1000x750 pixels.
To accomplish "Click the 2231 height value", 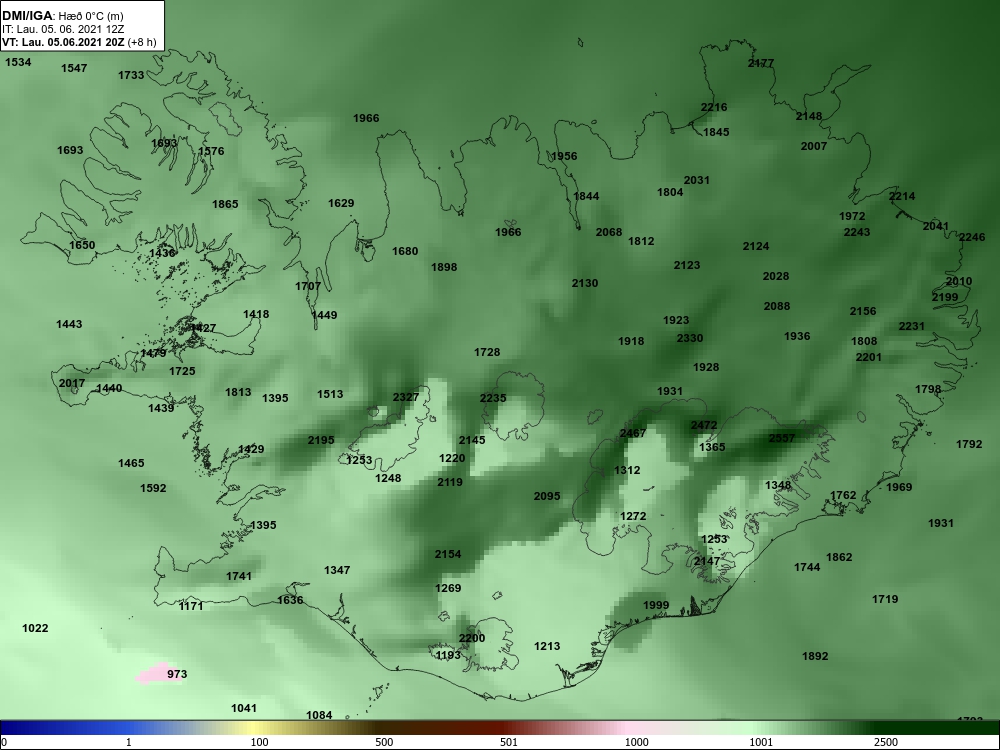I will pos(912,326).
